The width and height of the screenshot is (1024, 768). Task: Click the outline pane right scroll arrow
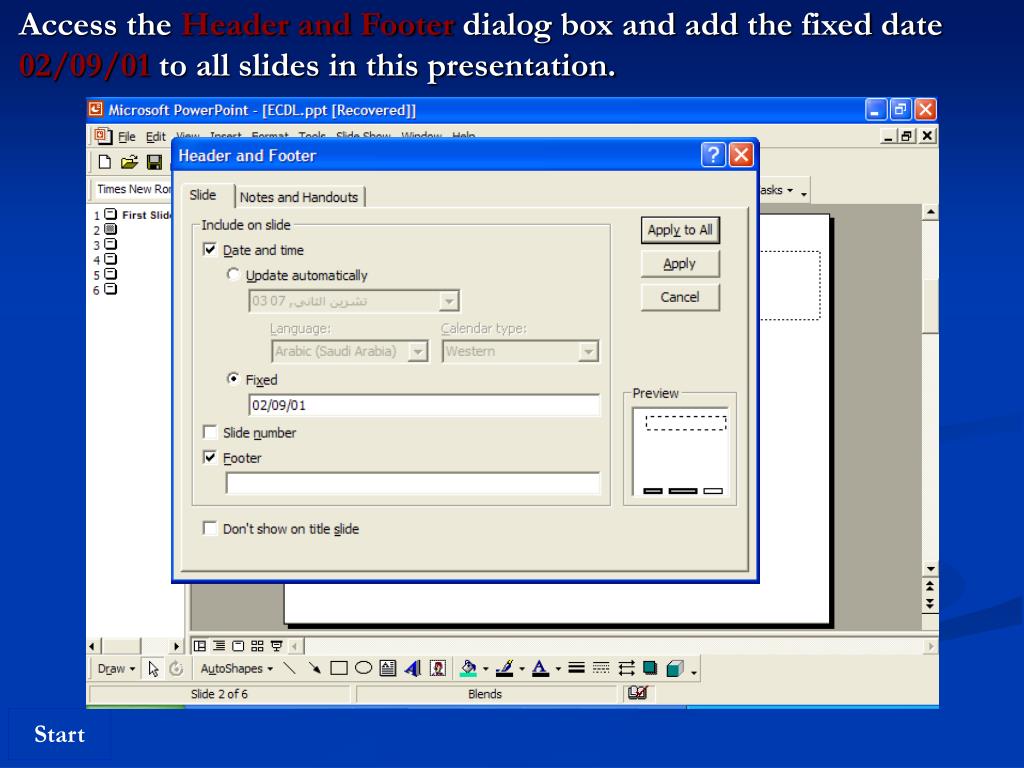(176, 646)
